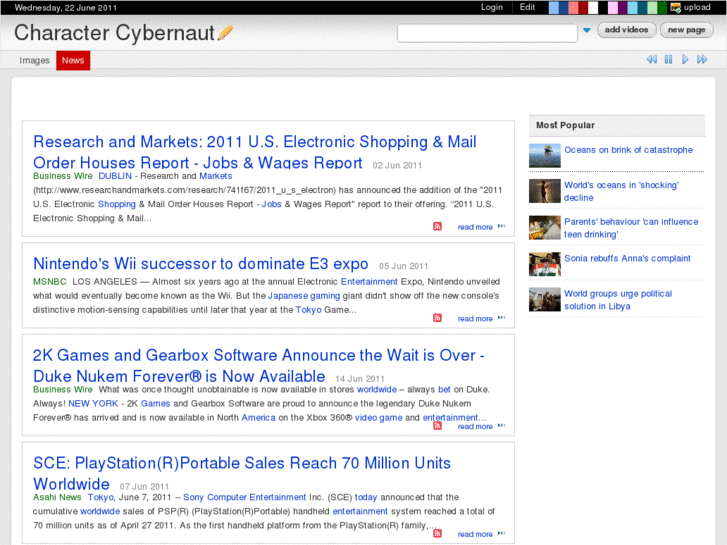Click the pencil edit icon beside the title
727x545 pixels.
(225, 32)
